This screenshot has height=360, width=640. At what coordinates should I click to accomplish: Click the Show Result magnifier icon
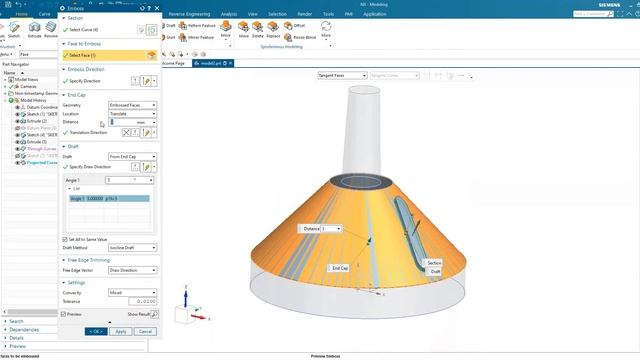[154, 314]
